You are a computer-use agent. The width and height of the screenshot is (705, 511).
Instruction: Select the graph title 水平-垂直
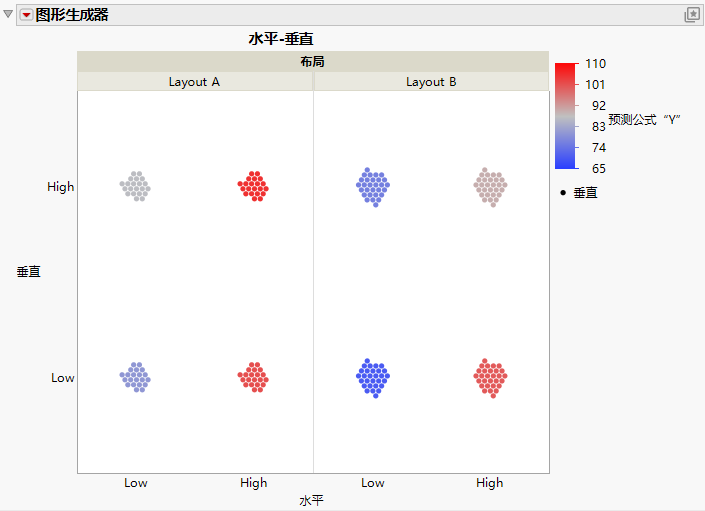(281, 39)
